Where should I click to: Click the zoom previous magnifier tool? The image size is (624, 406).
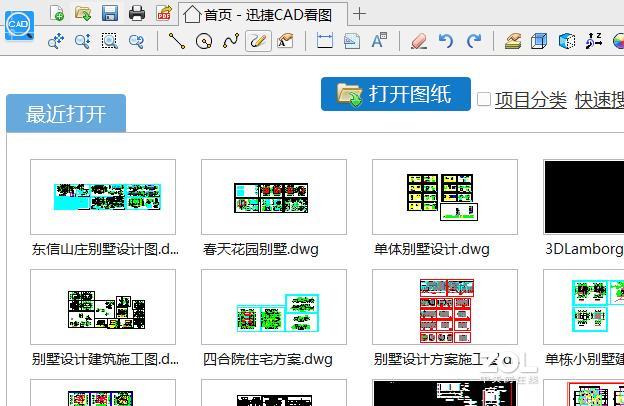[x=136, y=41]
